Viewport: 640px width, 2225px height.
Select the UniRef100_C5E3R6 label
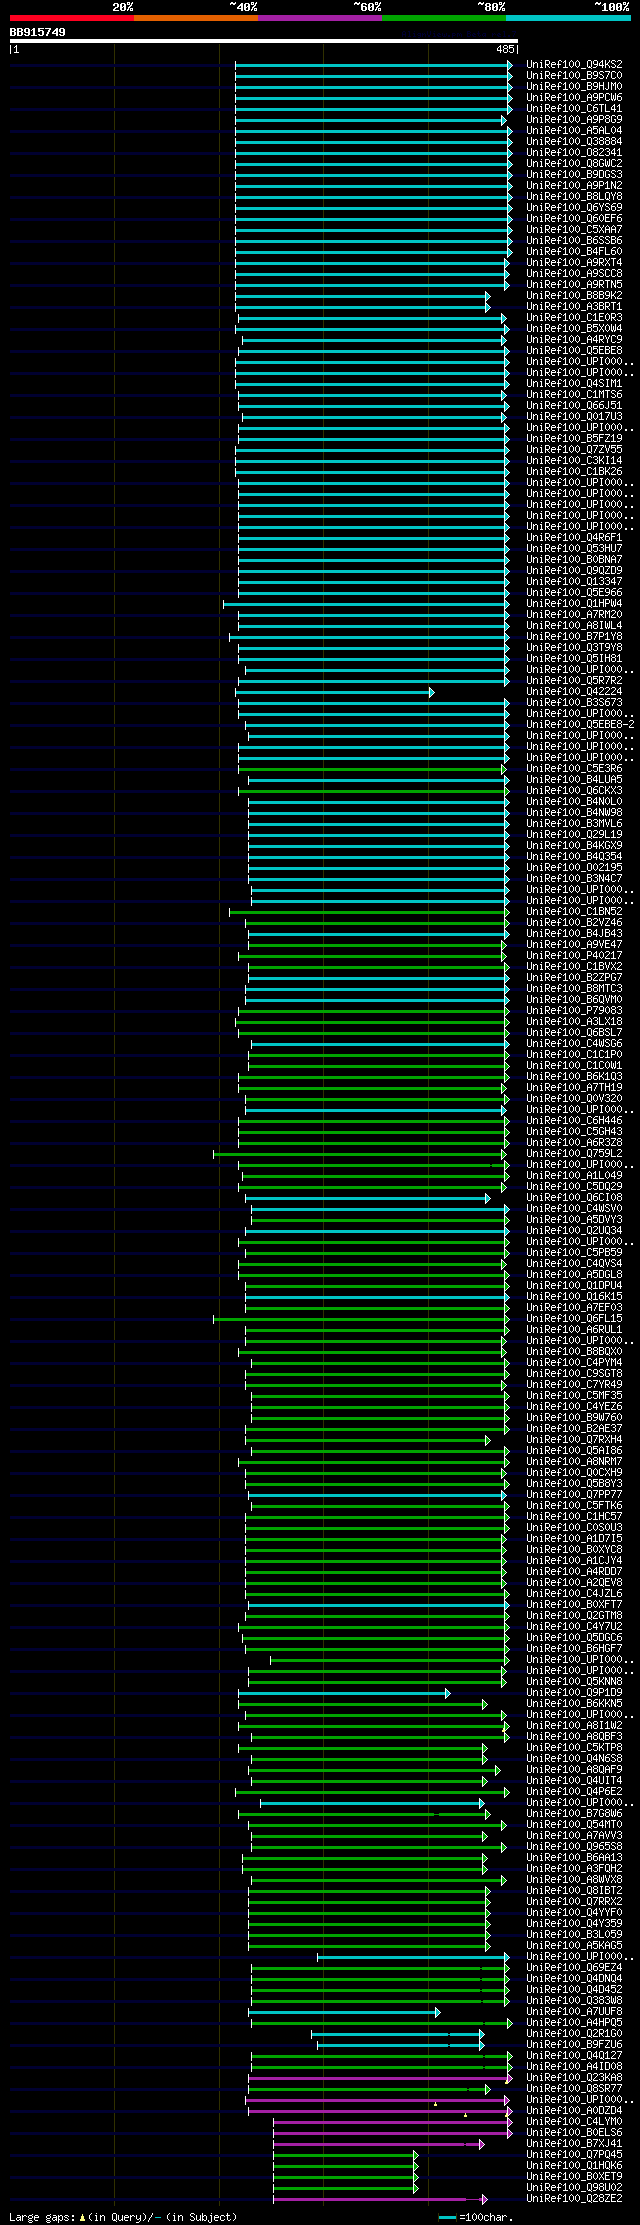(574, 768)
